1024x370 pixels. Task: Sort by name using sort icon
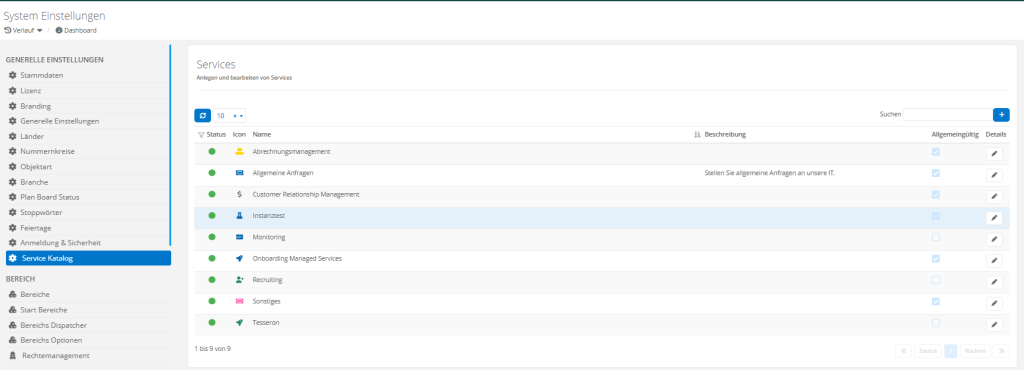pos(697,135)
